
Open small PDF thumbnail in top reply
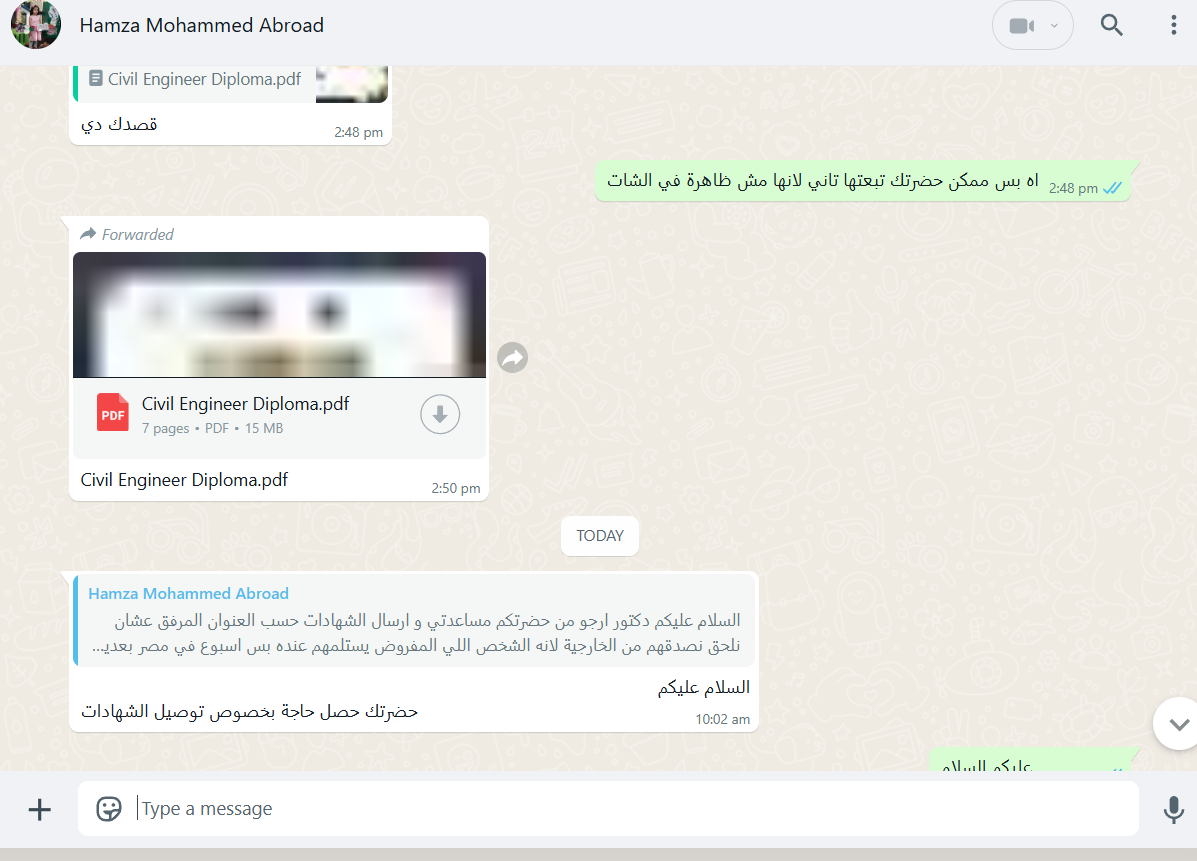tap(352, 83)
